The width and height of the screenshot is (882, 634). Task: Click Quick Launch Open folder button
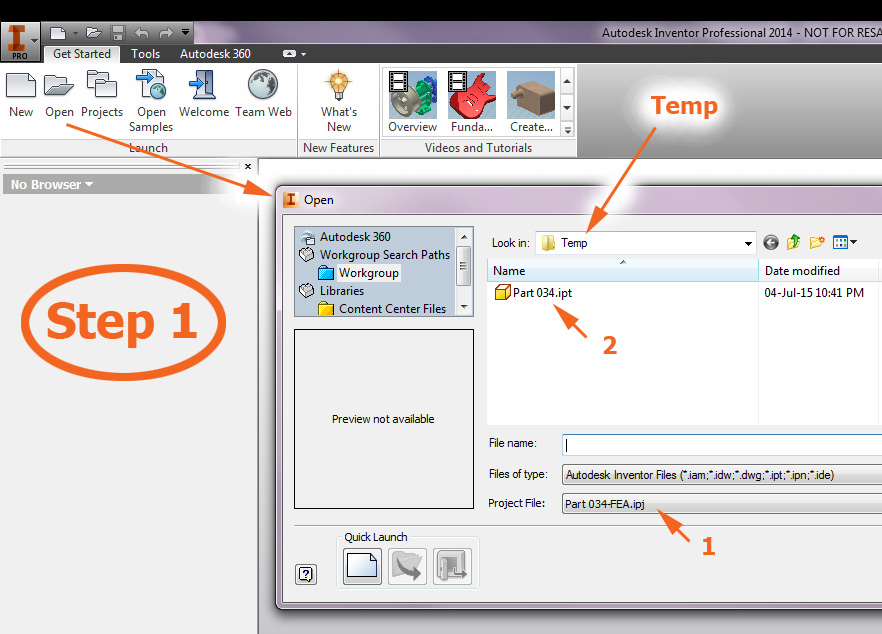[x=407, y=566]
